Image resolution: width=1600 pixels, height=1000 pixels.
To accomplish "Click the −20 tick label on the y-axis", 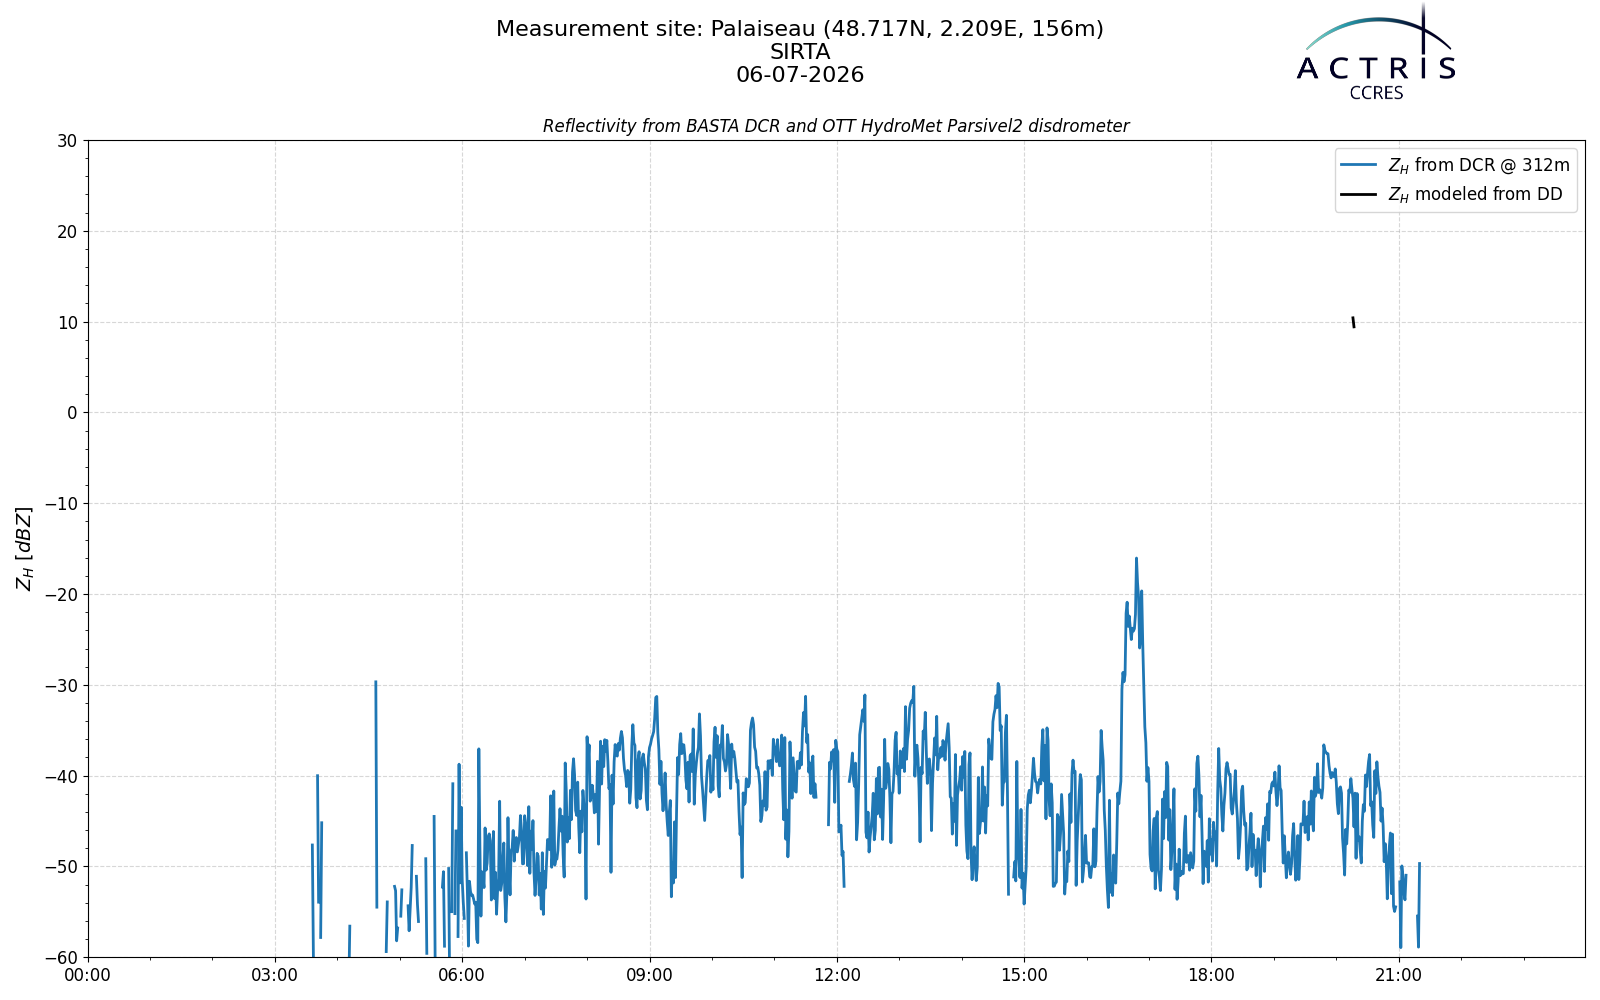I will (x=60, y=595).
